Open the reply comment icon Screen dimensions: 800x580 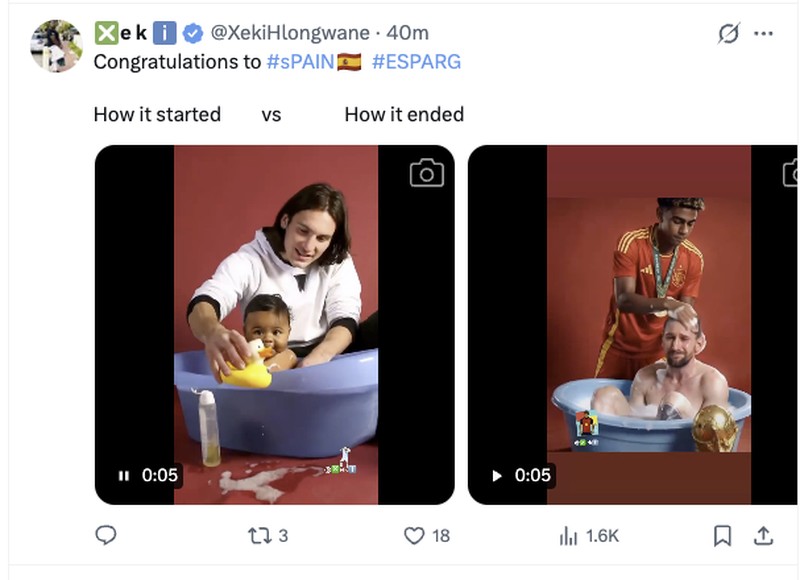coord(106,535)
